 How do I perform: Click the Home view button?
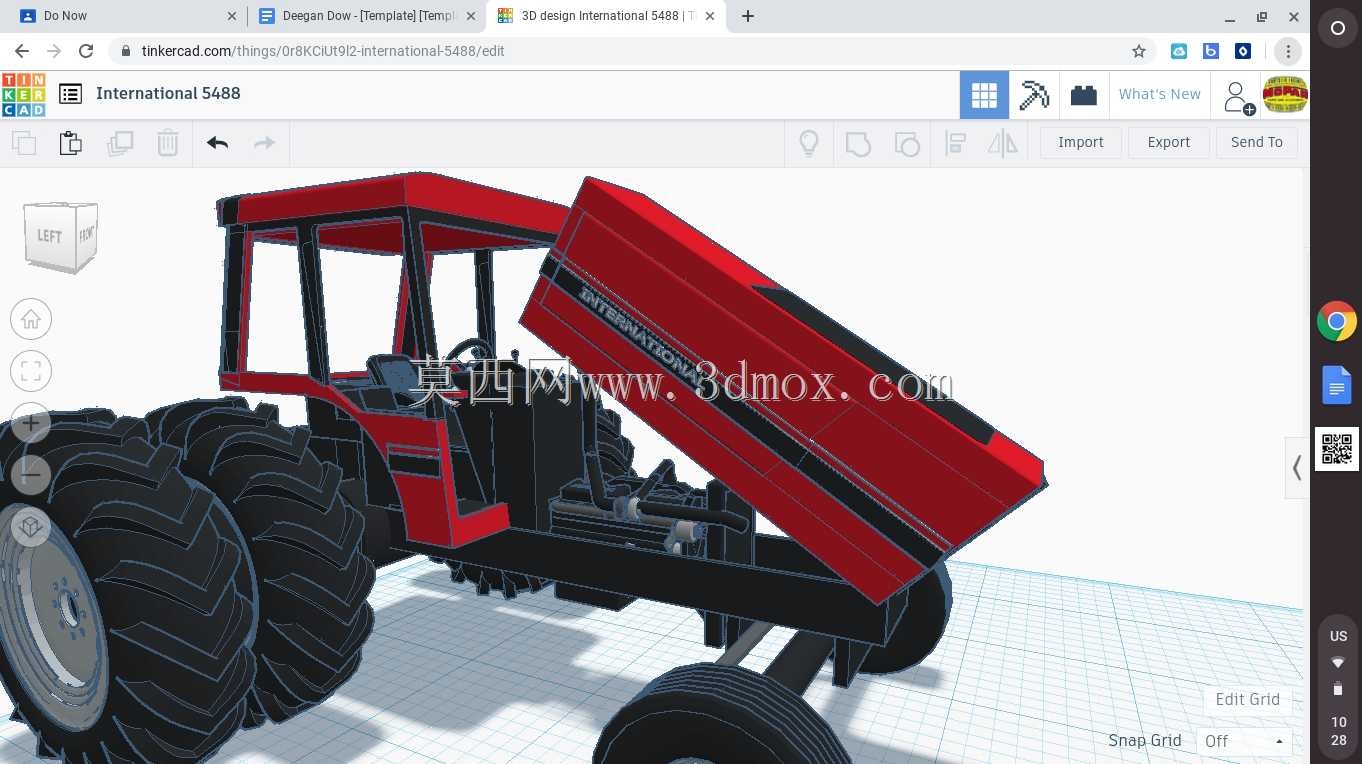(x=31, y=320)
